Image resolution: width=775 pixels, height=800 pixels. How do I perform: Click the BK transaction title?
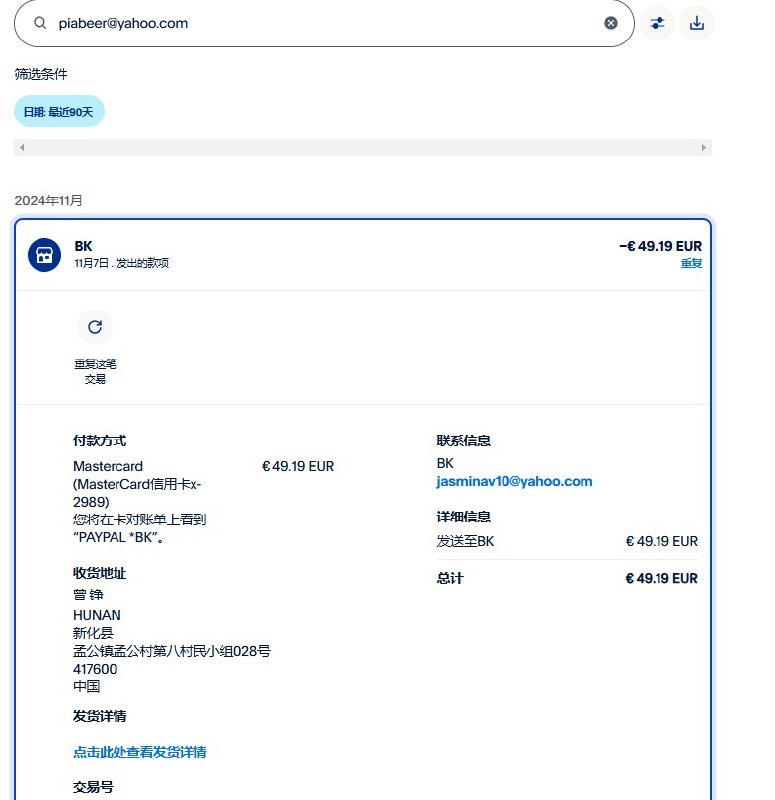point(83,246)
